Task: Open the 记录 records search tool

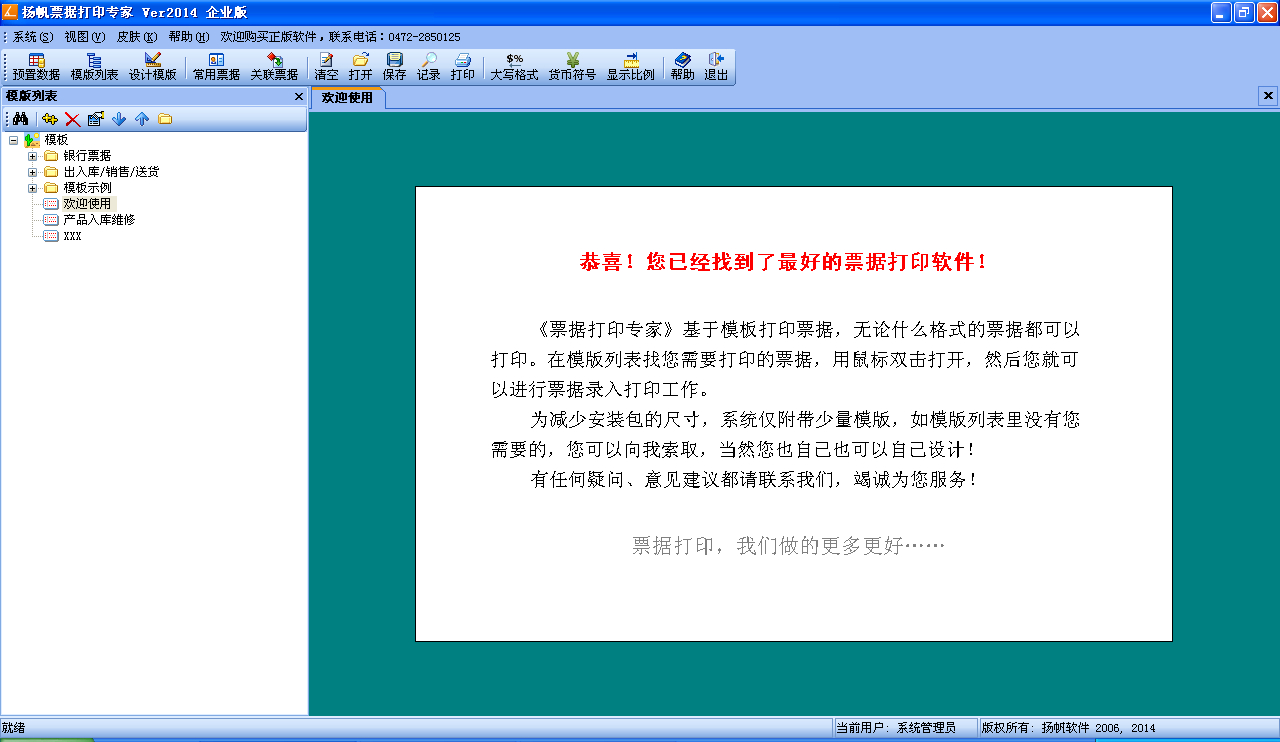Action: coord(428,67)
